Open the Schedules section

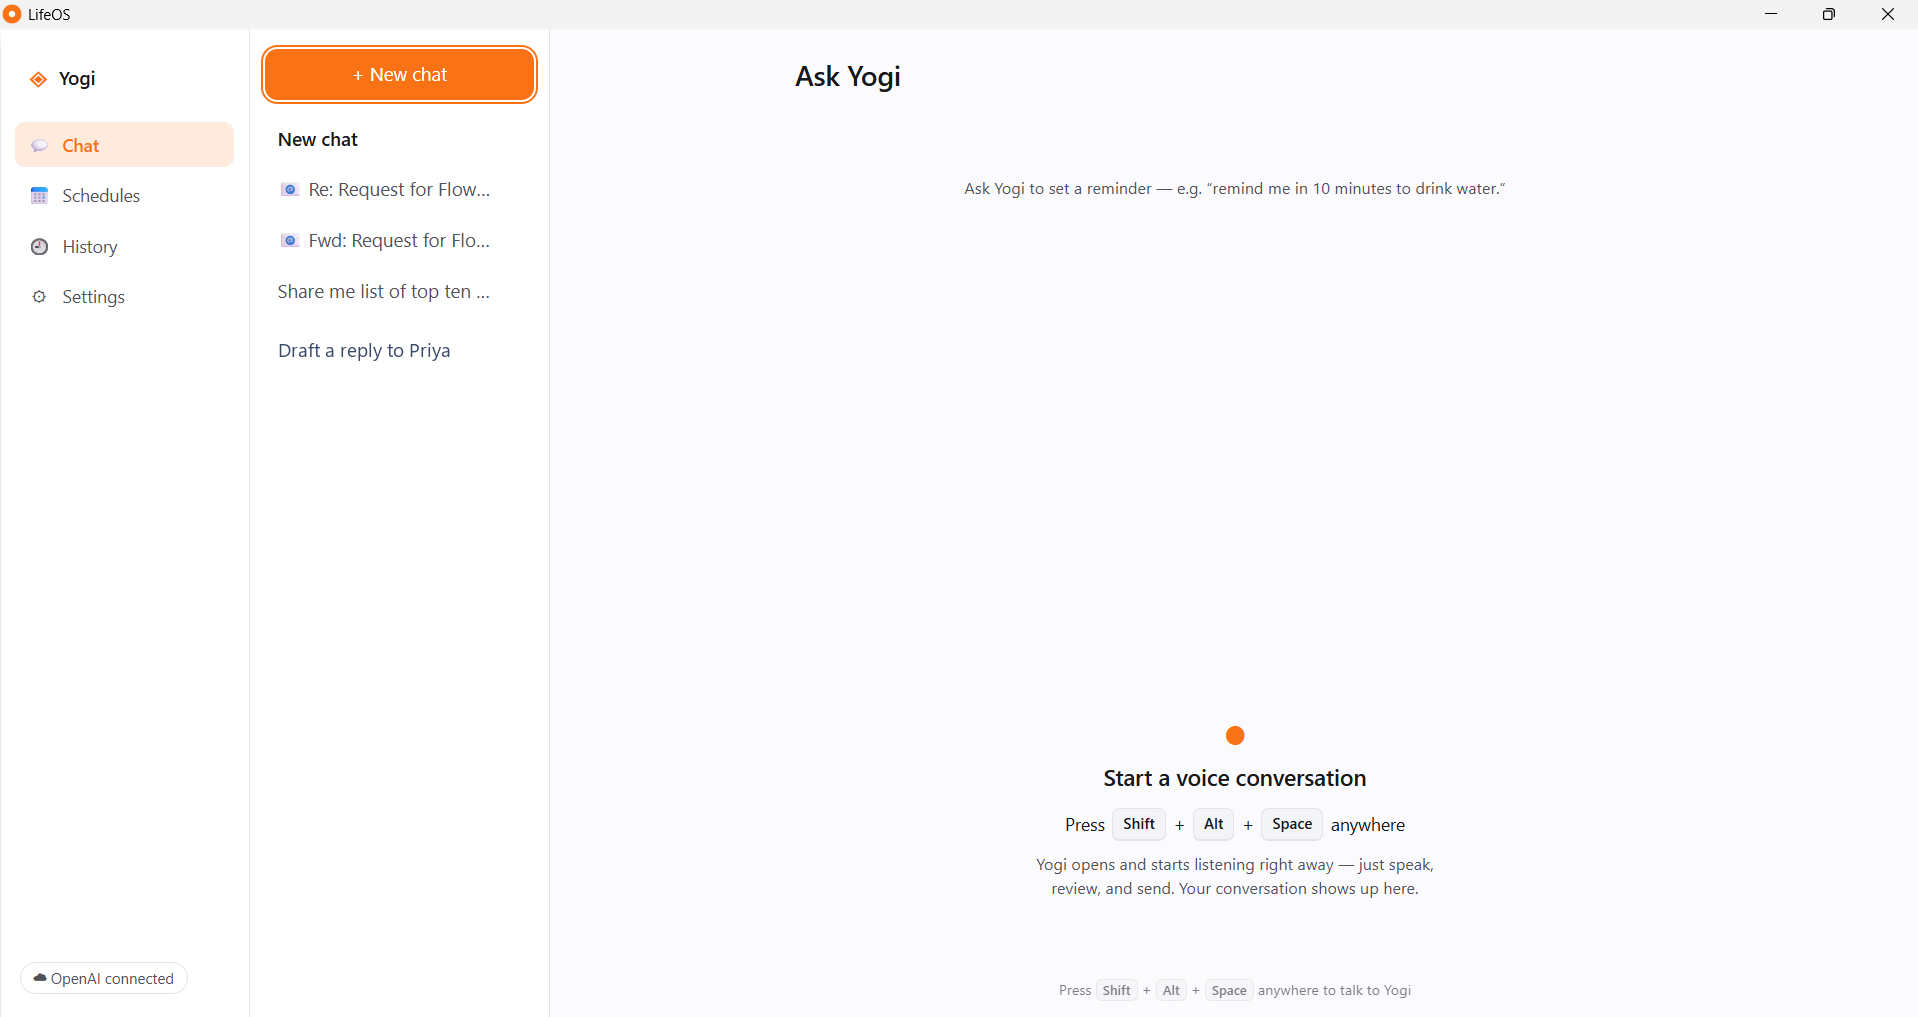(x=124, y=196)
